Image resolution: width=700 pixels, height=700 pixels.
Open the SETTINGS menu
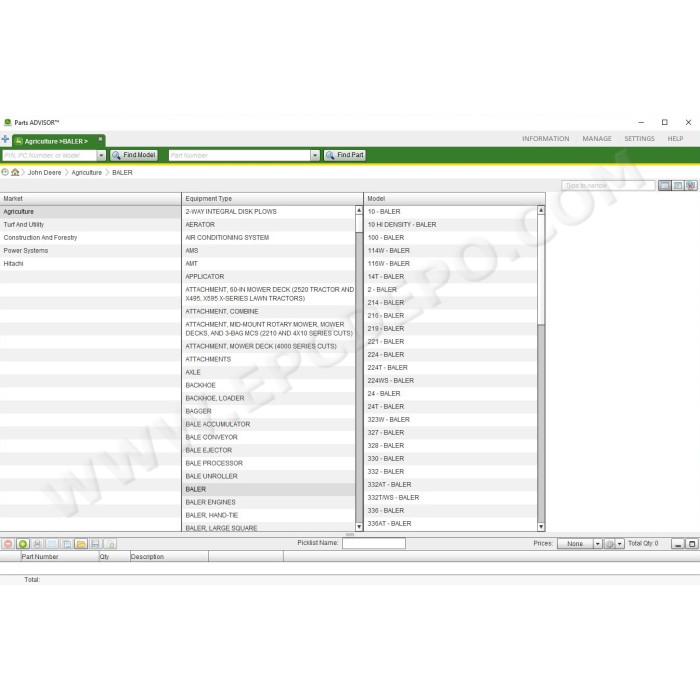click(x=639, y=139)
